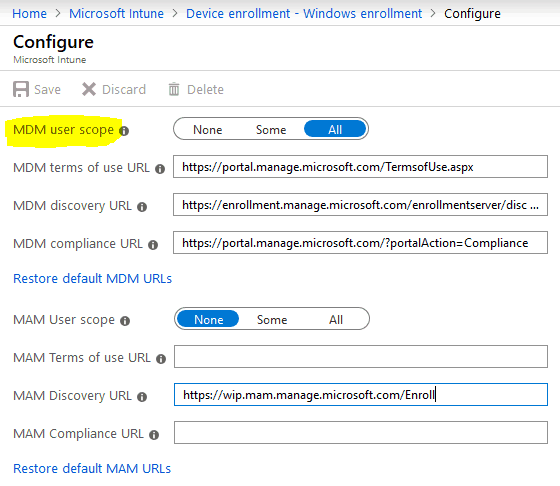Click the MDM compliance URL field
The width and height of the screenshot is (560, 486).
pos(360,242)
